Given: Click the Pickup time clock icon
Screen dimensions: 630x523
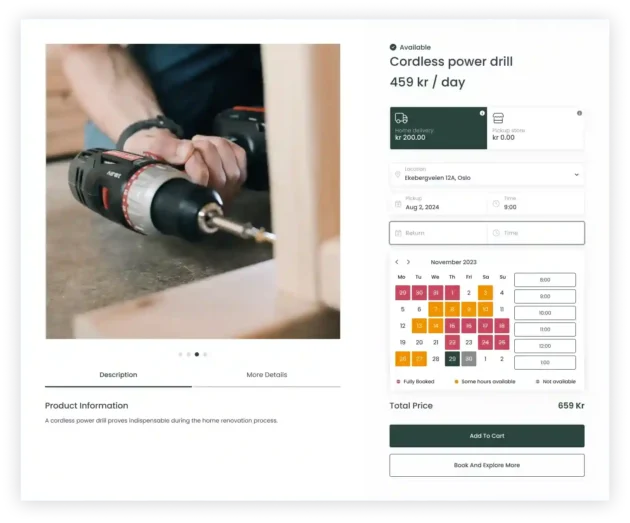Looking at the screenshot, I should point(496,204).
